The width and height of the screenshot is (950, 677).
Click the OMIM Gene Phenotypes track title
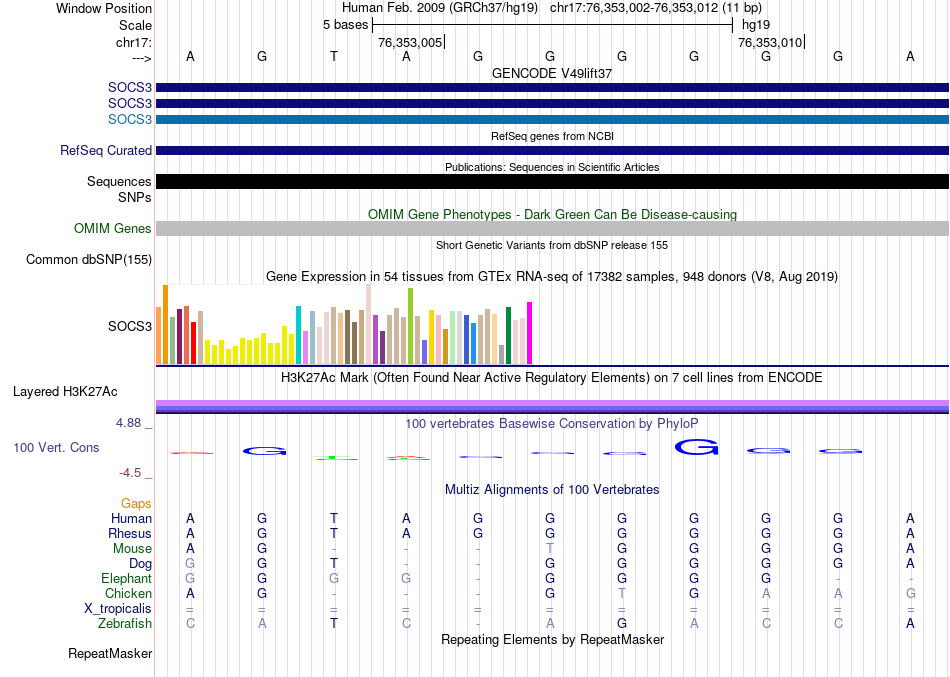tap(552, 215)
